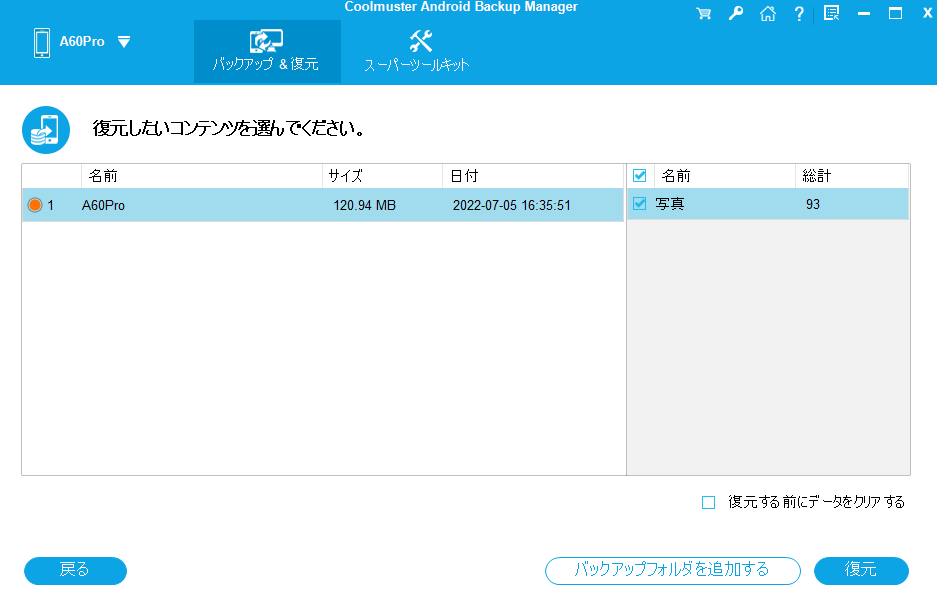Go to the home icon

(x=767, y=14)
